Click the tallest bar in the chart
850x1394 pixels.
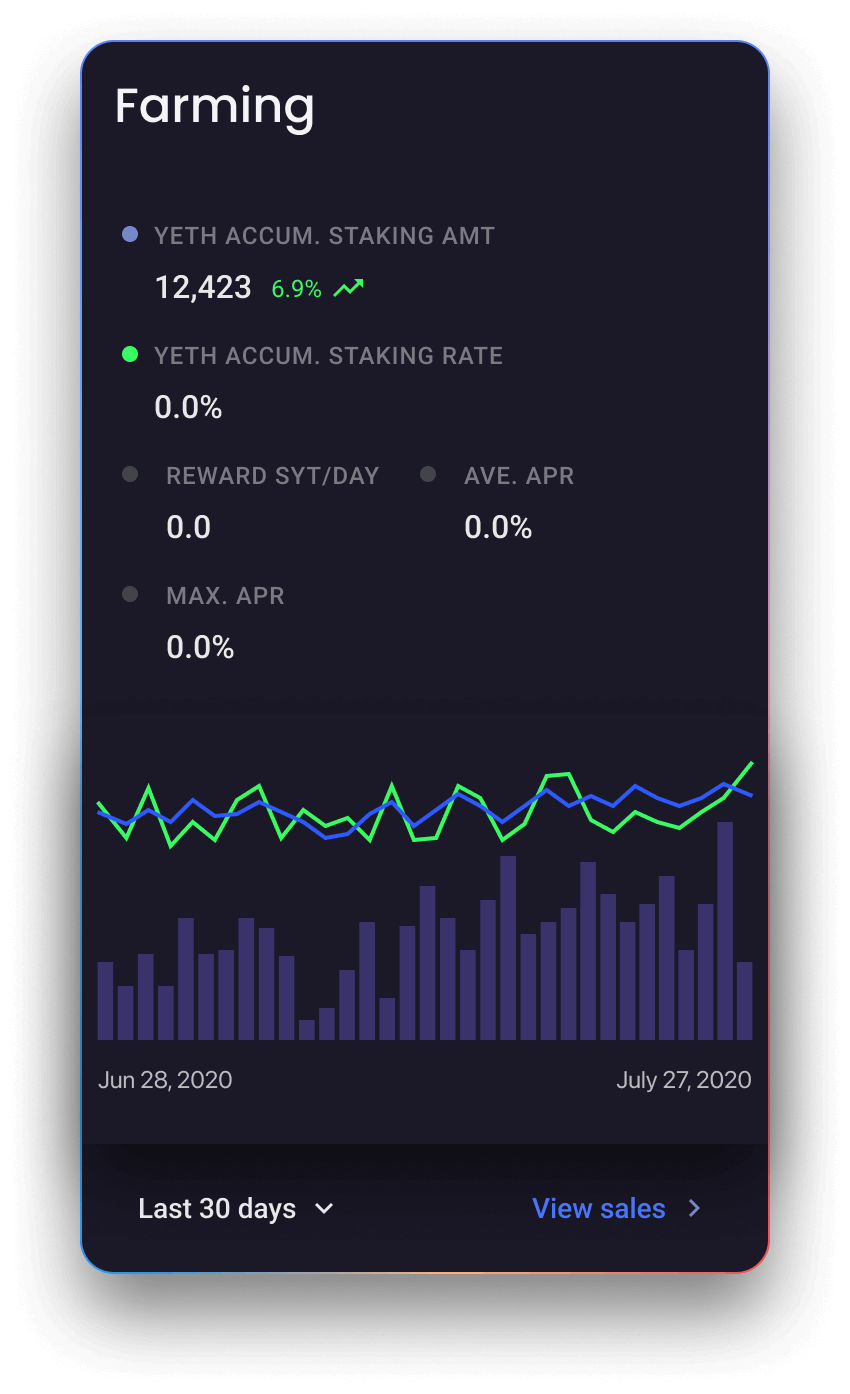point(725,930)
